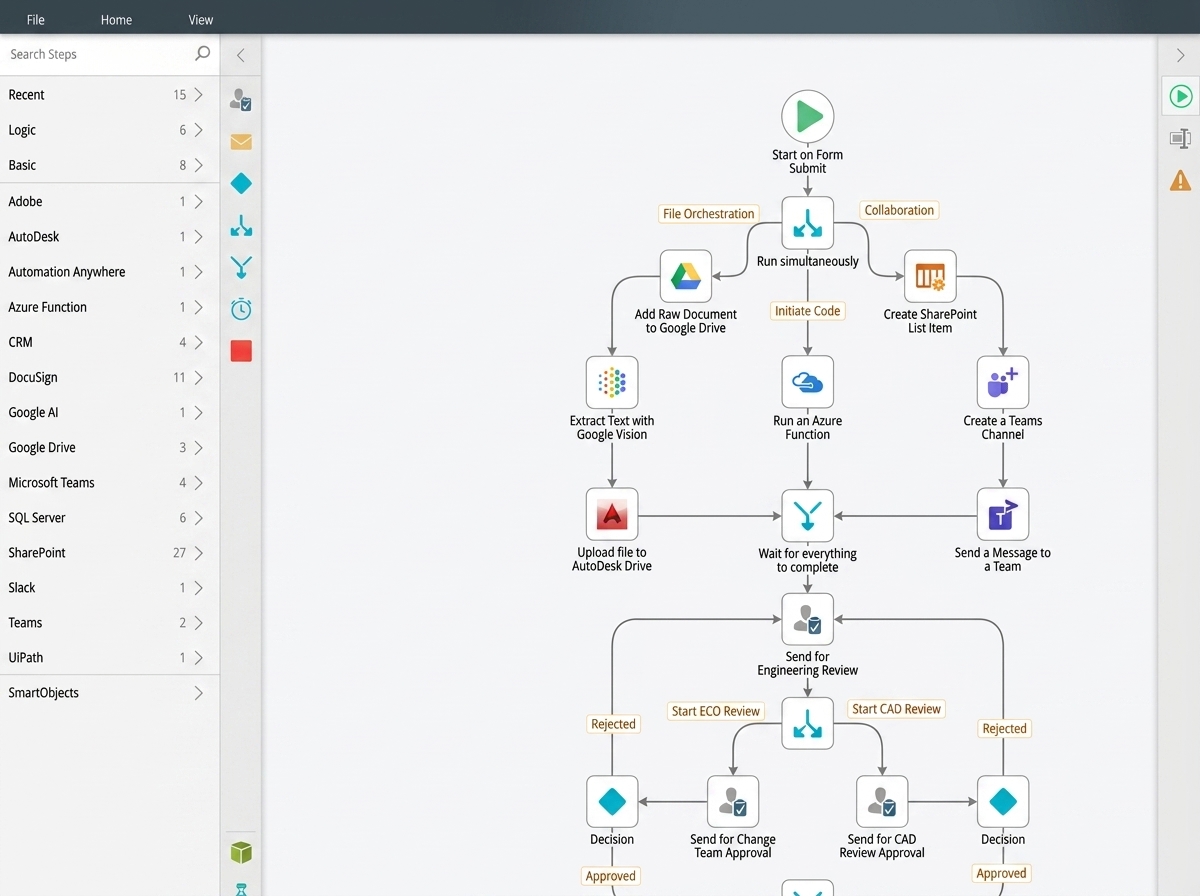
Task: Expand the Google Drive category
Action: 110,447
